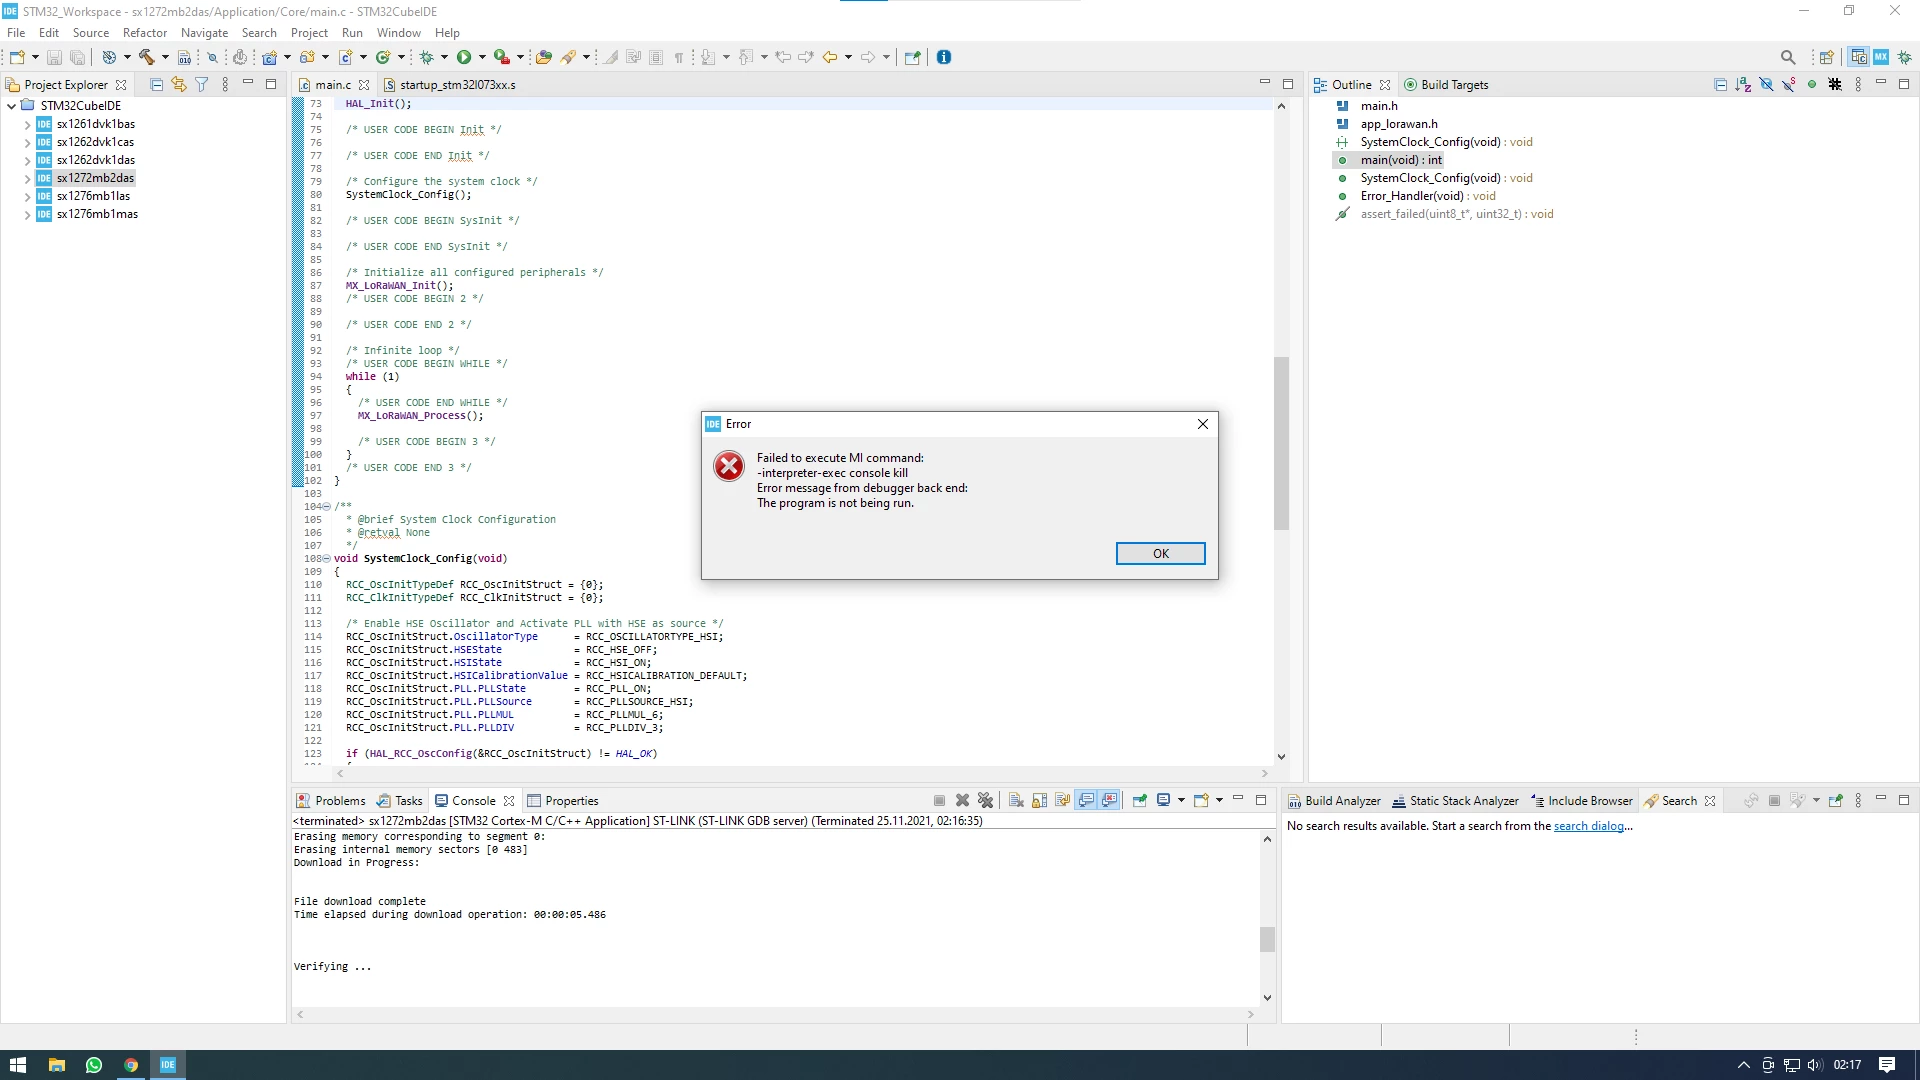Switch to the Debug perspective bug icon
Viewport: 1920px width, 1080px height.
[1904, 57]
